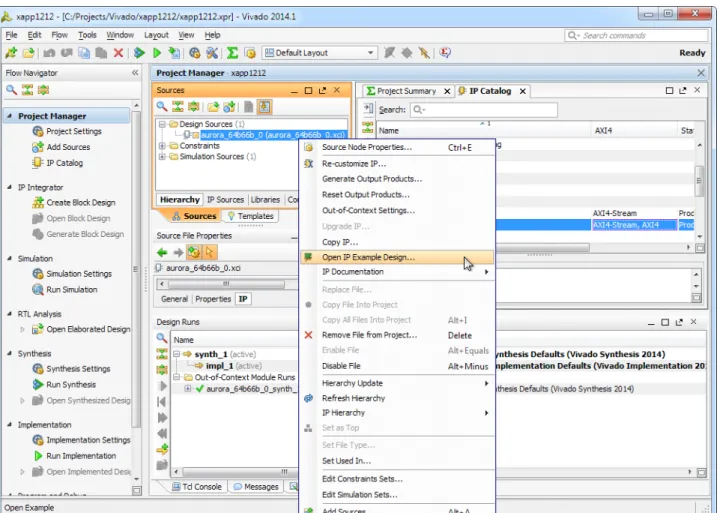
Task: Click Run Simulation in Flow Navigator
Action: coord(72,290)
